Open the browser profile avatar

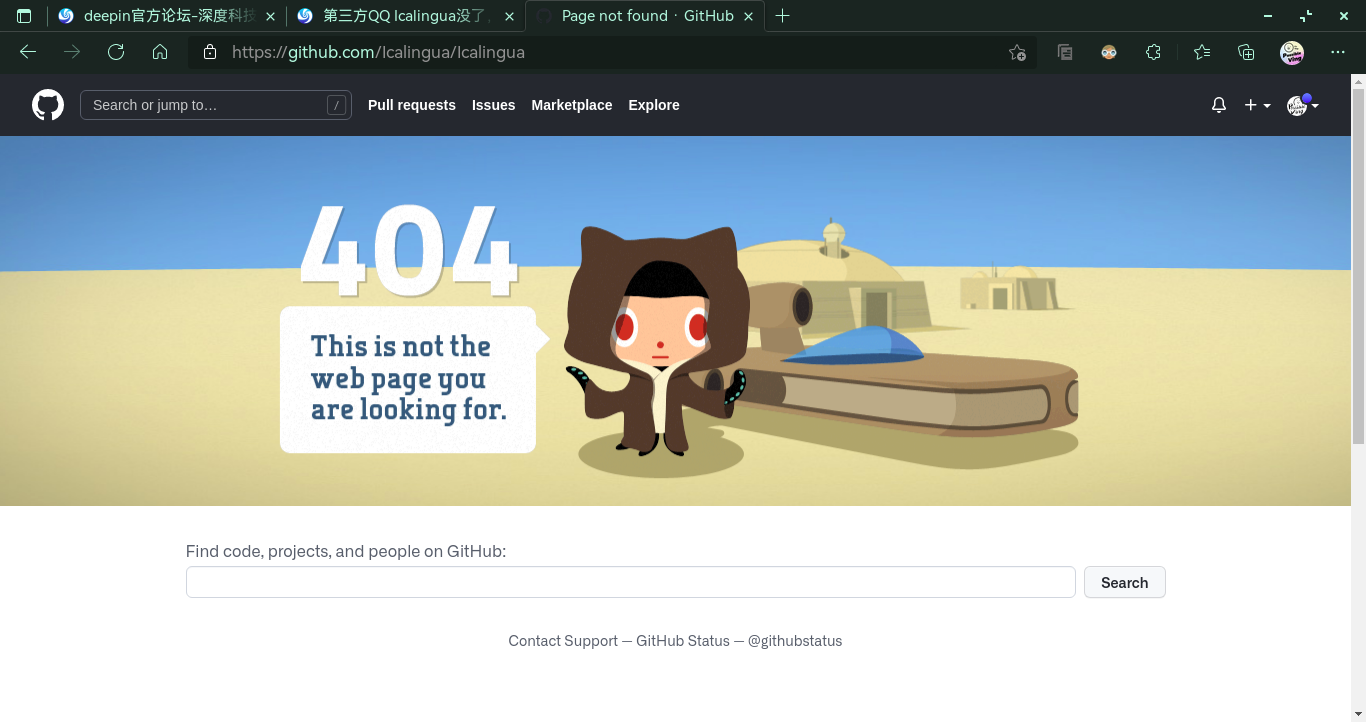click(1292, 52)
